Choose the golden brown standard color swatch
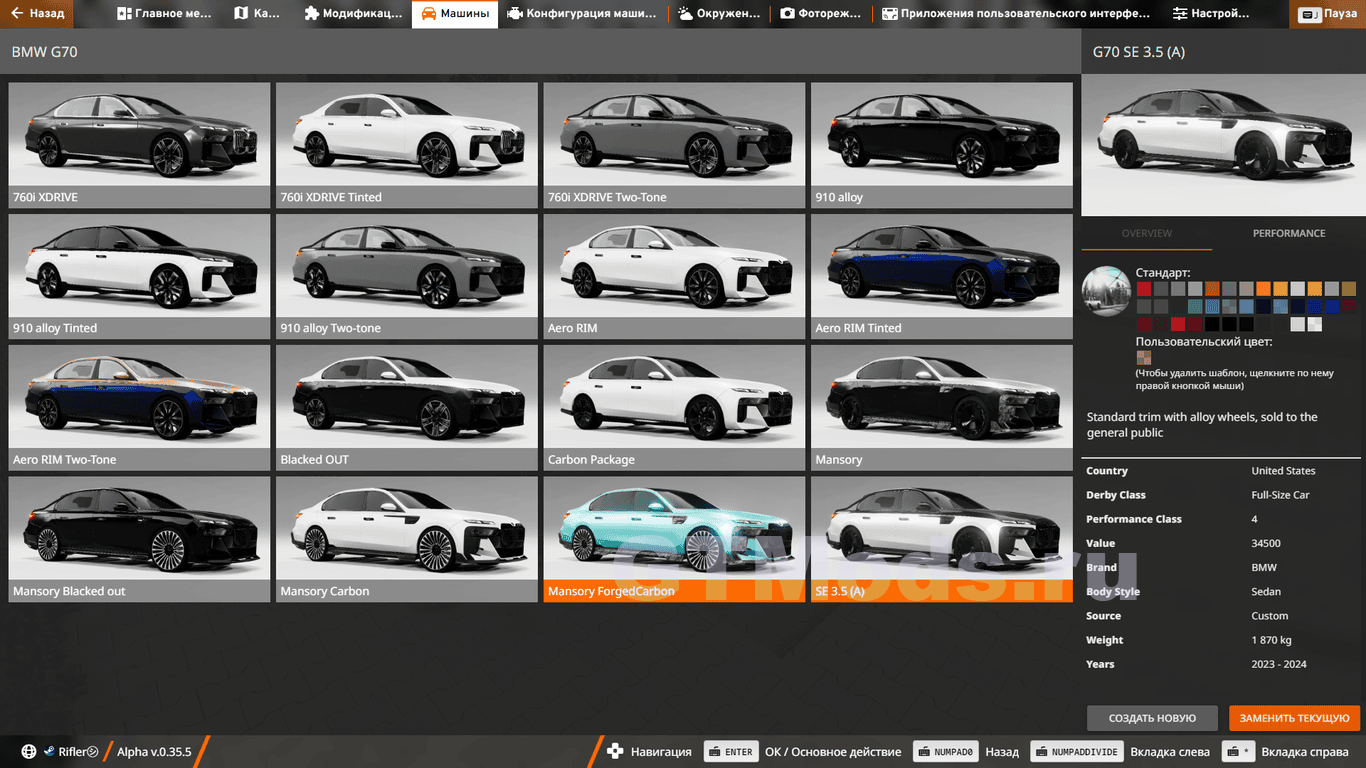Screen dimensions: 1366x768 [1349, 289]
